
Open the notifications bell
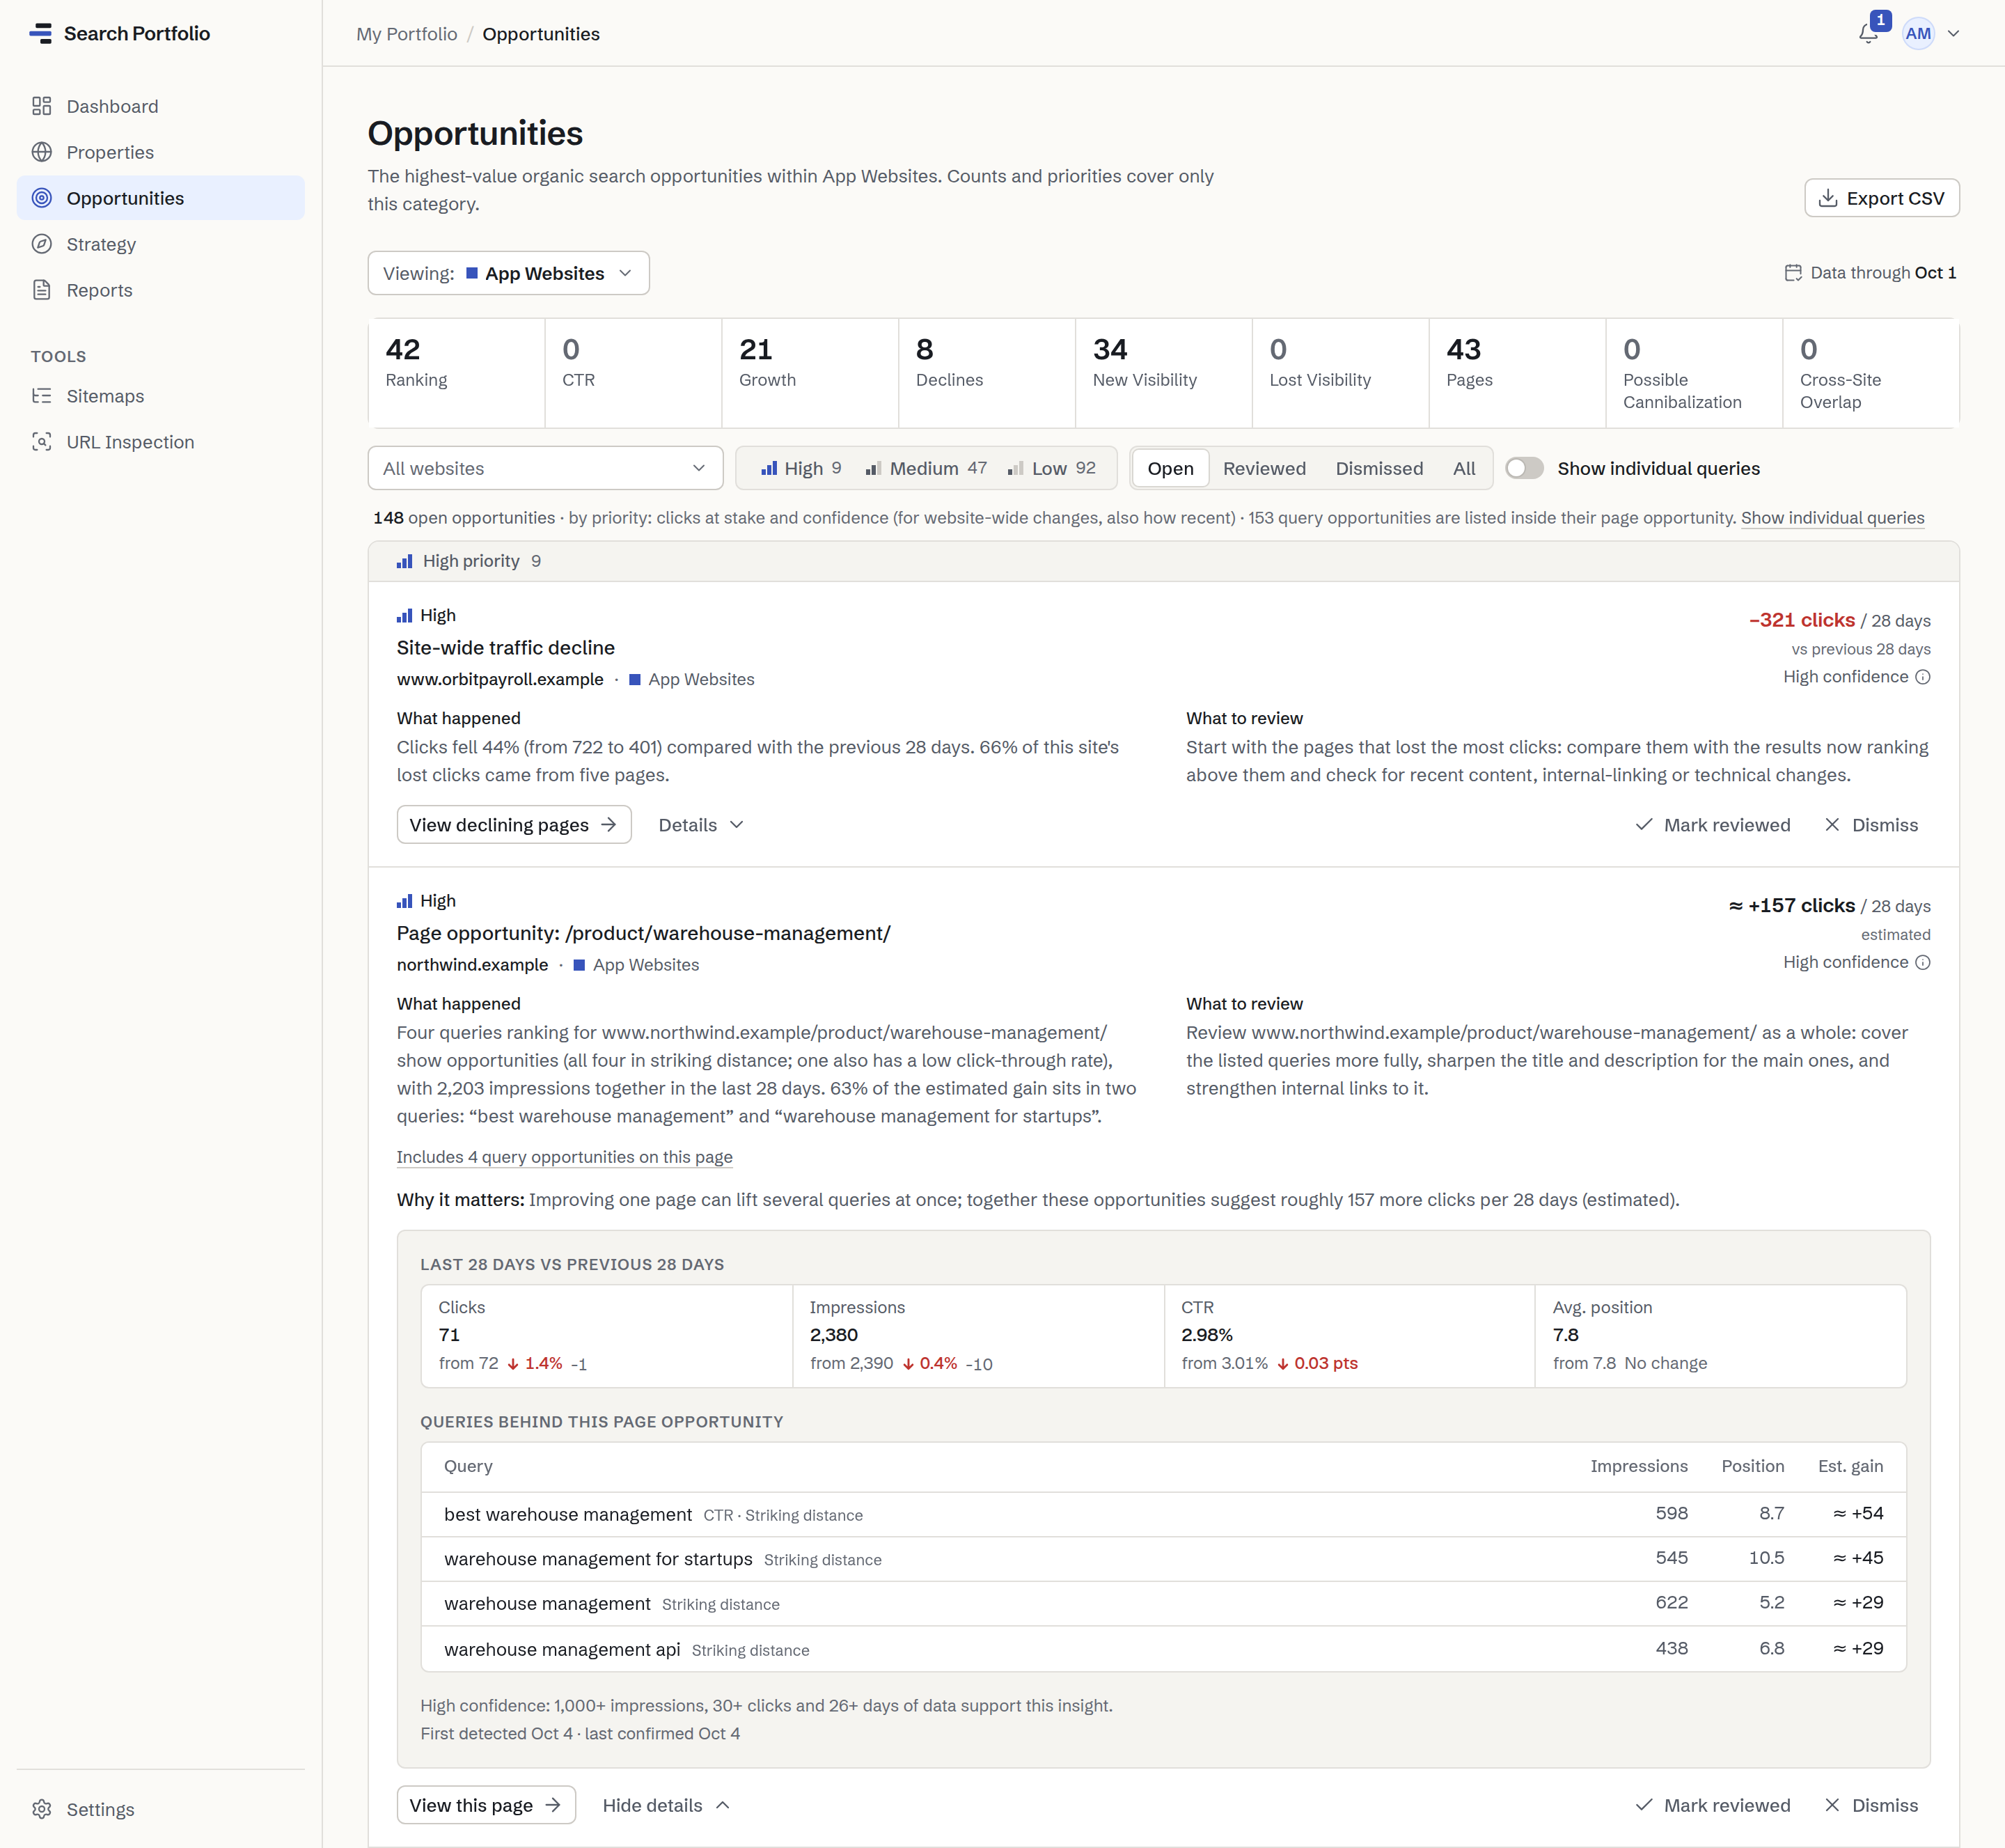click(1868, 33)
